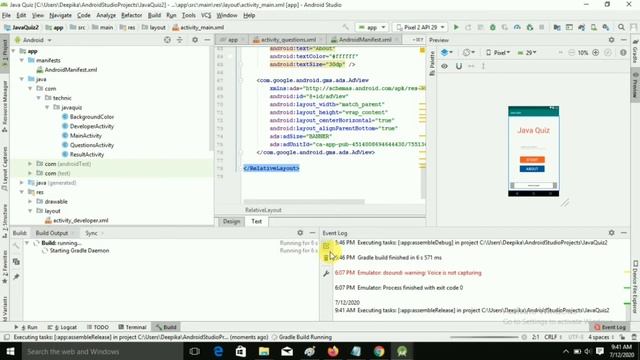Screen dimensions: 640x360
Task: Switch to activity_questions.xml editor tab
Action: pyautogui.click(x=288, y=40)
